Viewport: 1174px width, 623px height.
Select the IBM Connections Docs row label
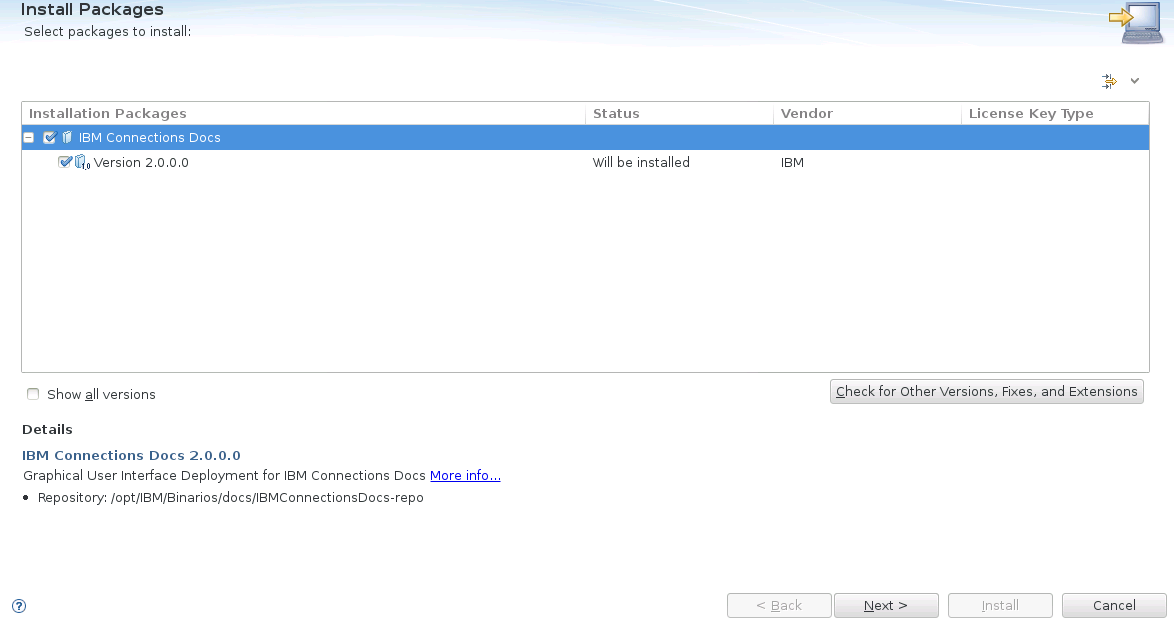coord(149,138)
